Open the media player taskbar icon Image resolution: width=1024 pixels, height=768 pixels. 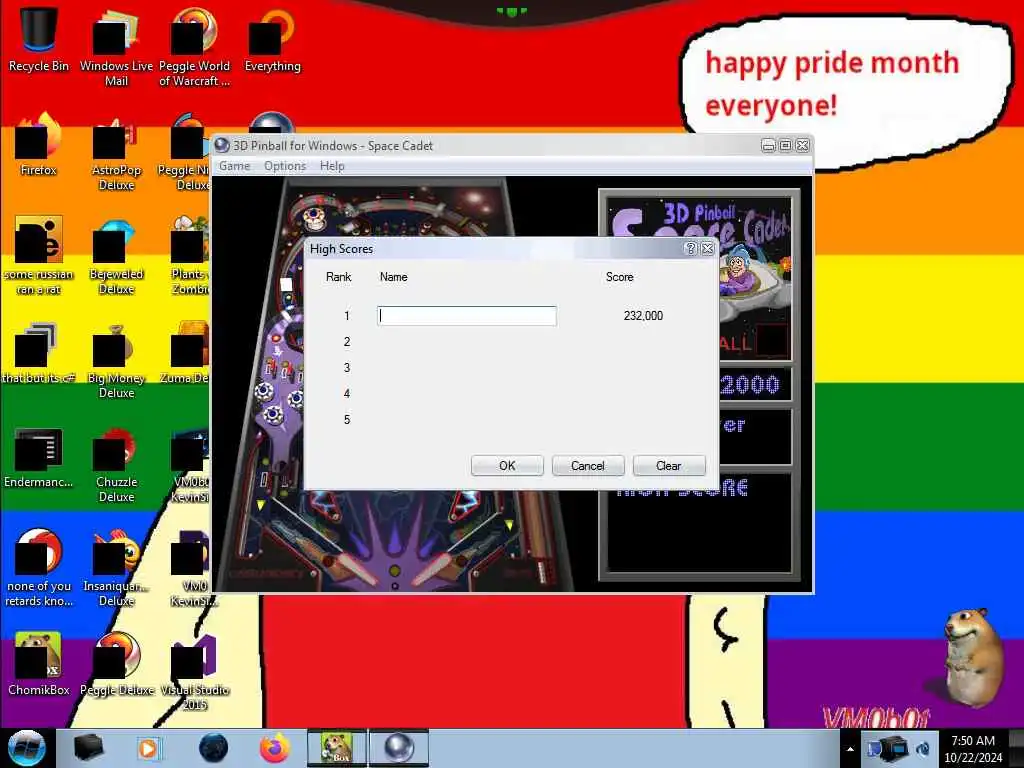(148, 748)
